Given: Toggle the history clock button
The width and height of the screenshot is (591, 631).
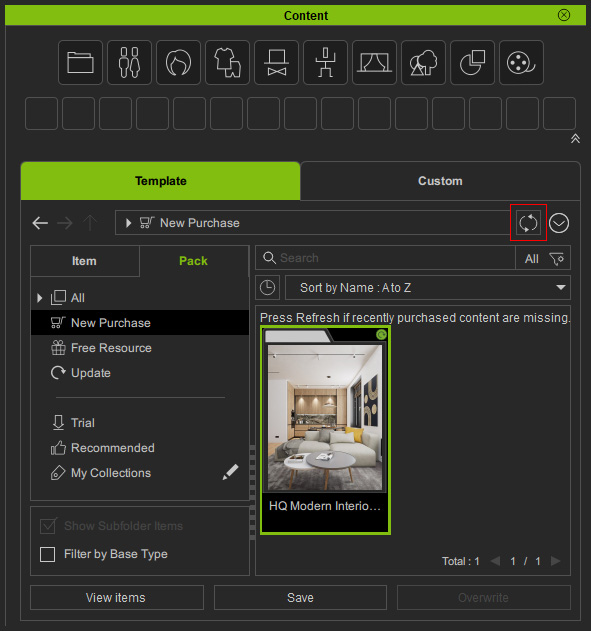Looking at the screenshot, I should (x=268, y=287).
